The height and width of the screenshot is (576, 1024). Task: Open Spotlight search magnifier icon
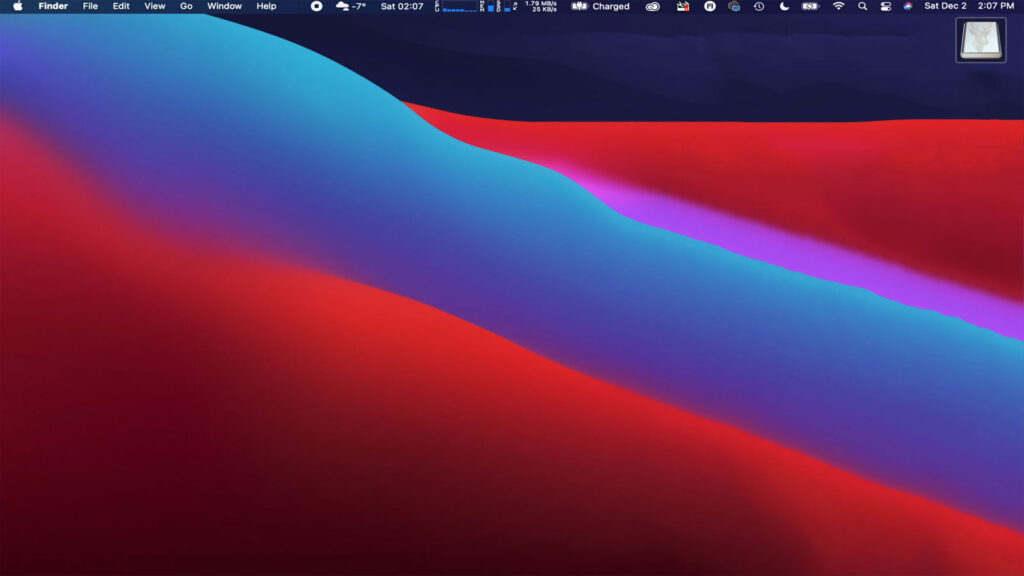(863, 6)
